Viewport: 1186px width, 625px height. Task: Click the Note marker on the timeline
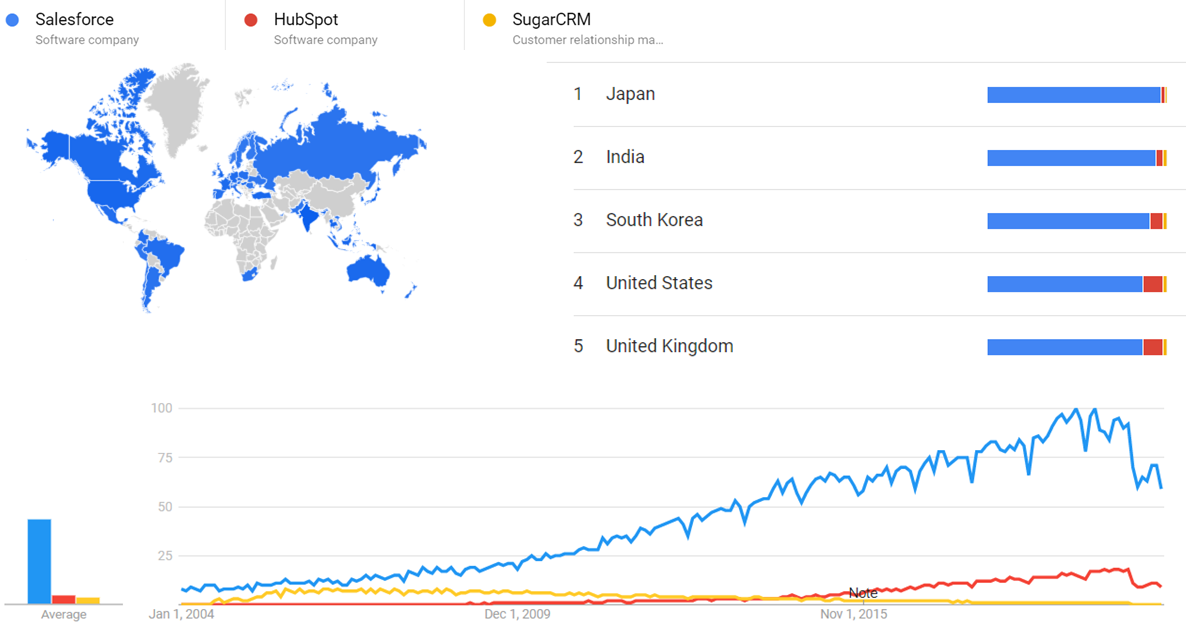[x=862, y=593]
